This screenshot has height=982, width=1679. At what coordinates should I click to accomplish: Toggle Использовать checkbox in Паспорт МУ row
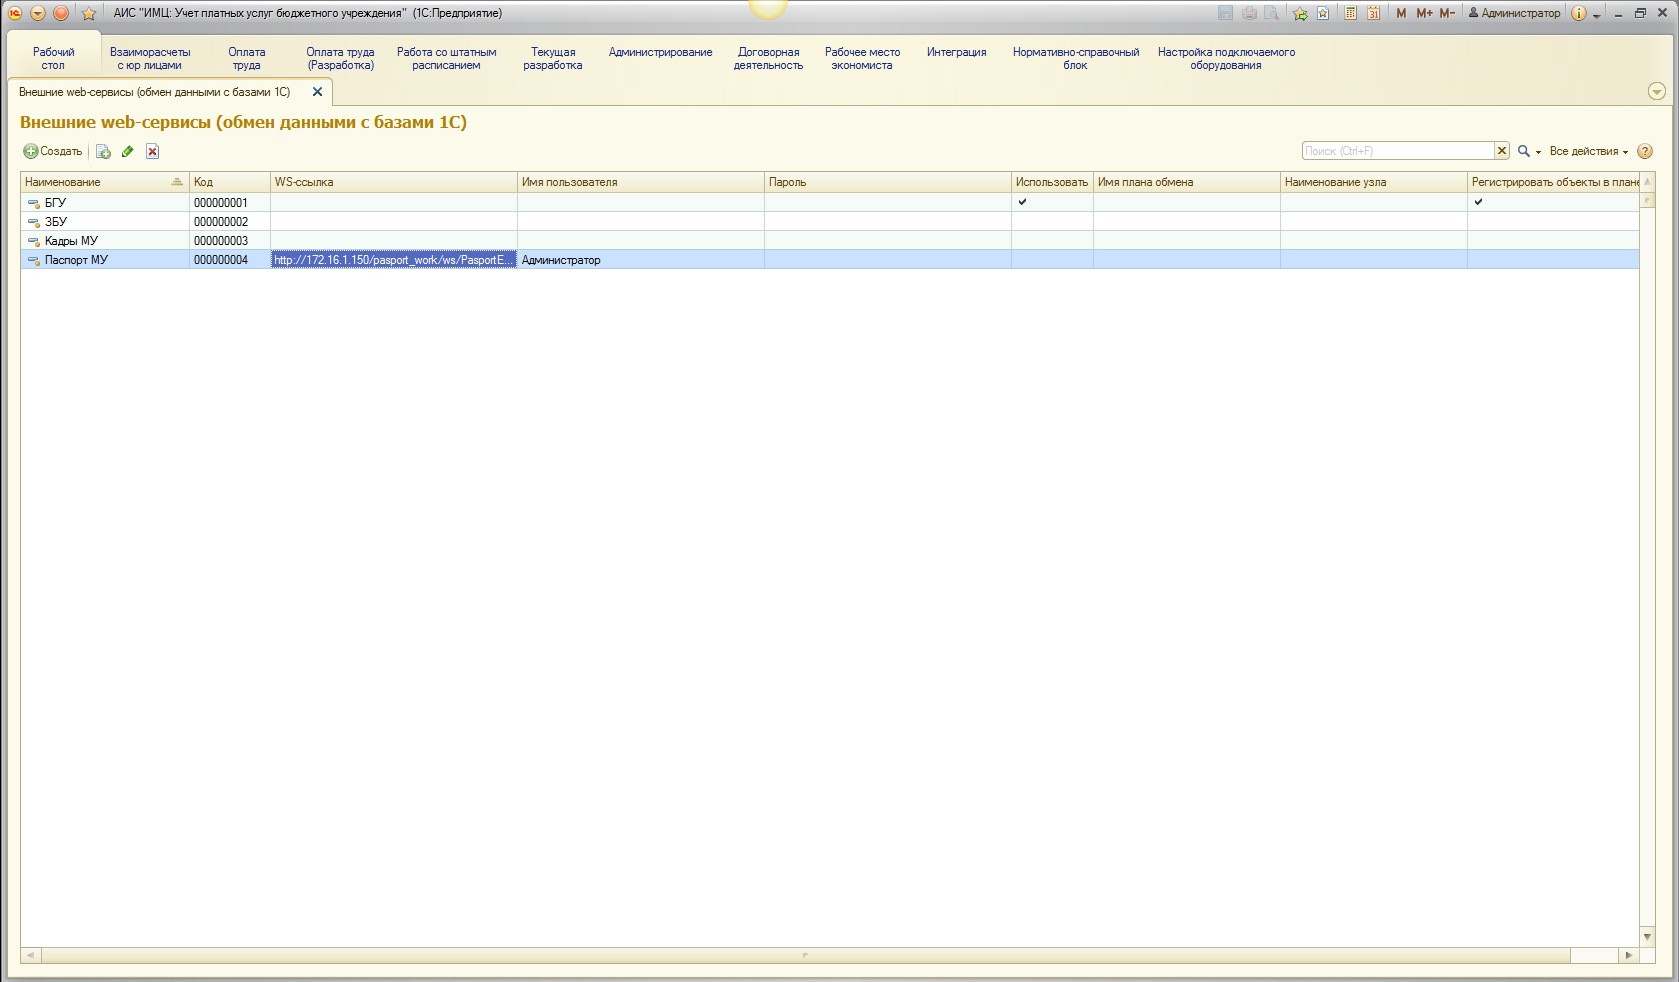click(x=1051, y=260)
